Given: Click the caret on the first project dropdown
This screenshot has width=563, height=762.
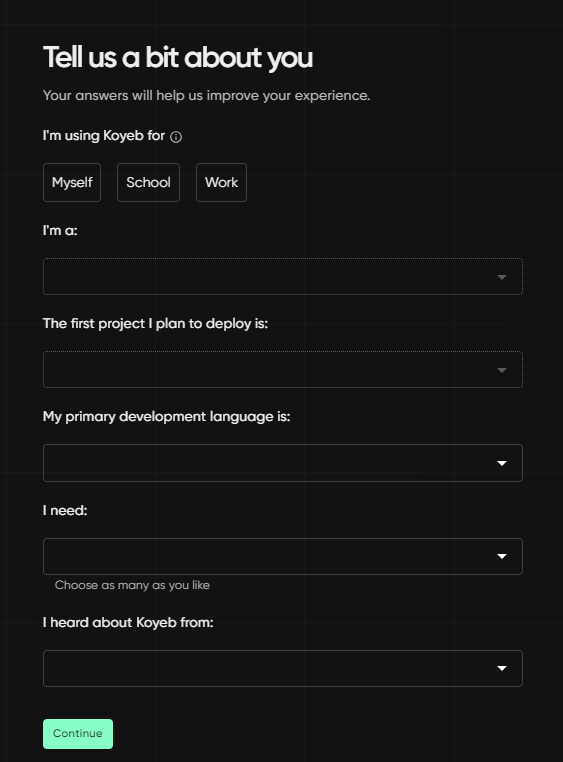Looking at the screenshot, I should coord(502,370).
